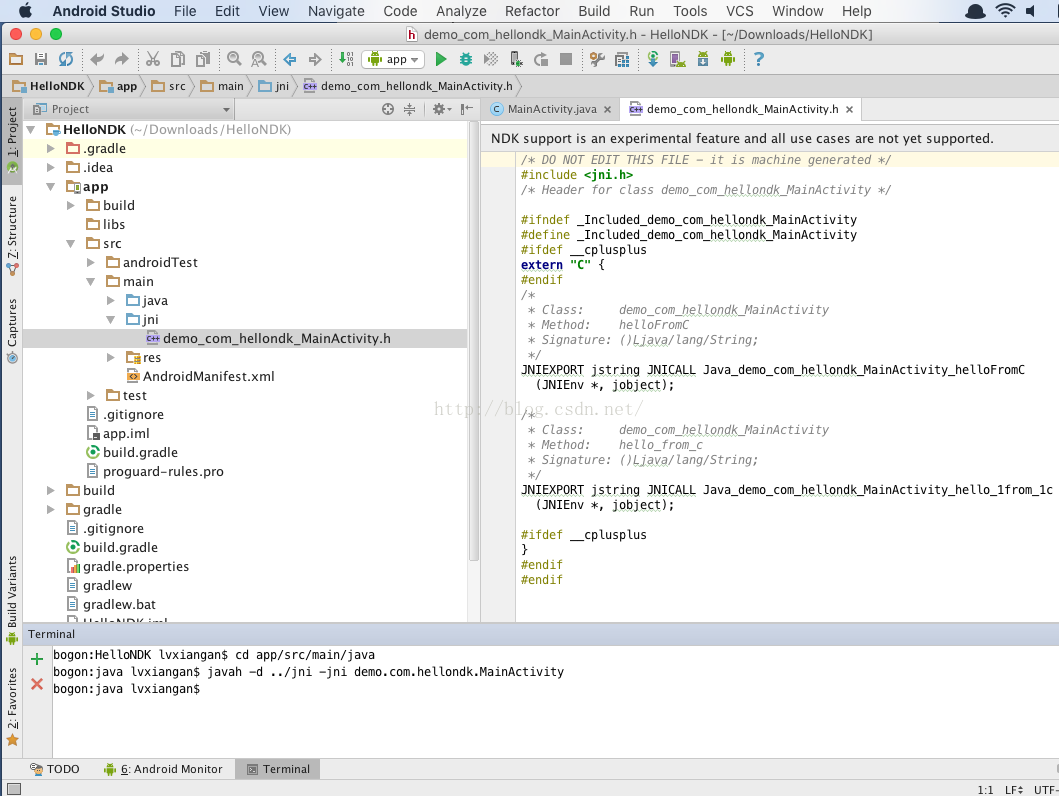Open the SDK Manager icon
Viewport: 1059px width, 796px height.
click(703, 59)
